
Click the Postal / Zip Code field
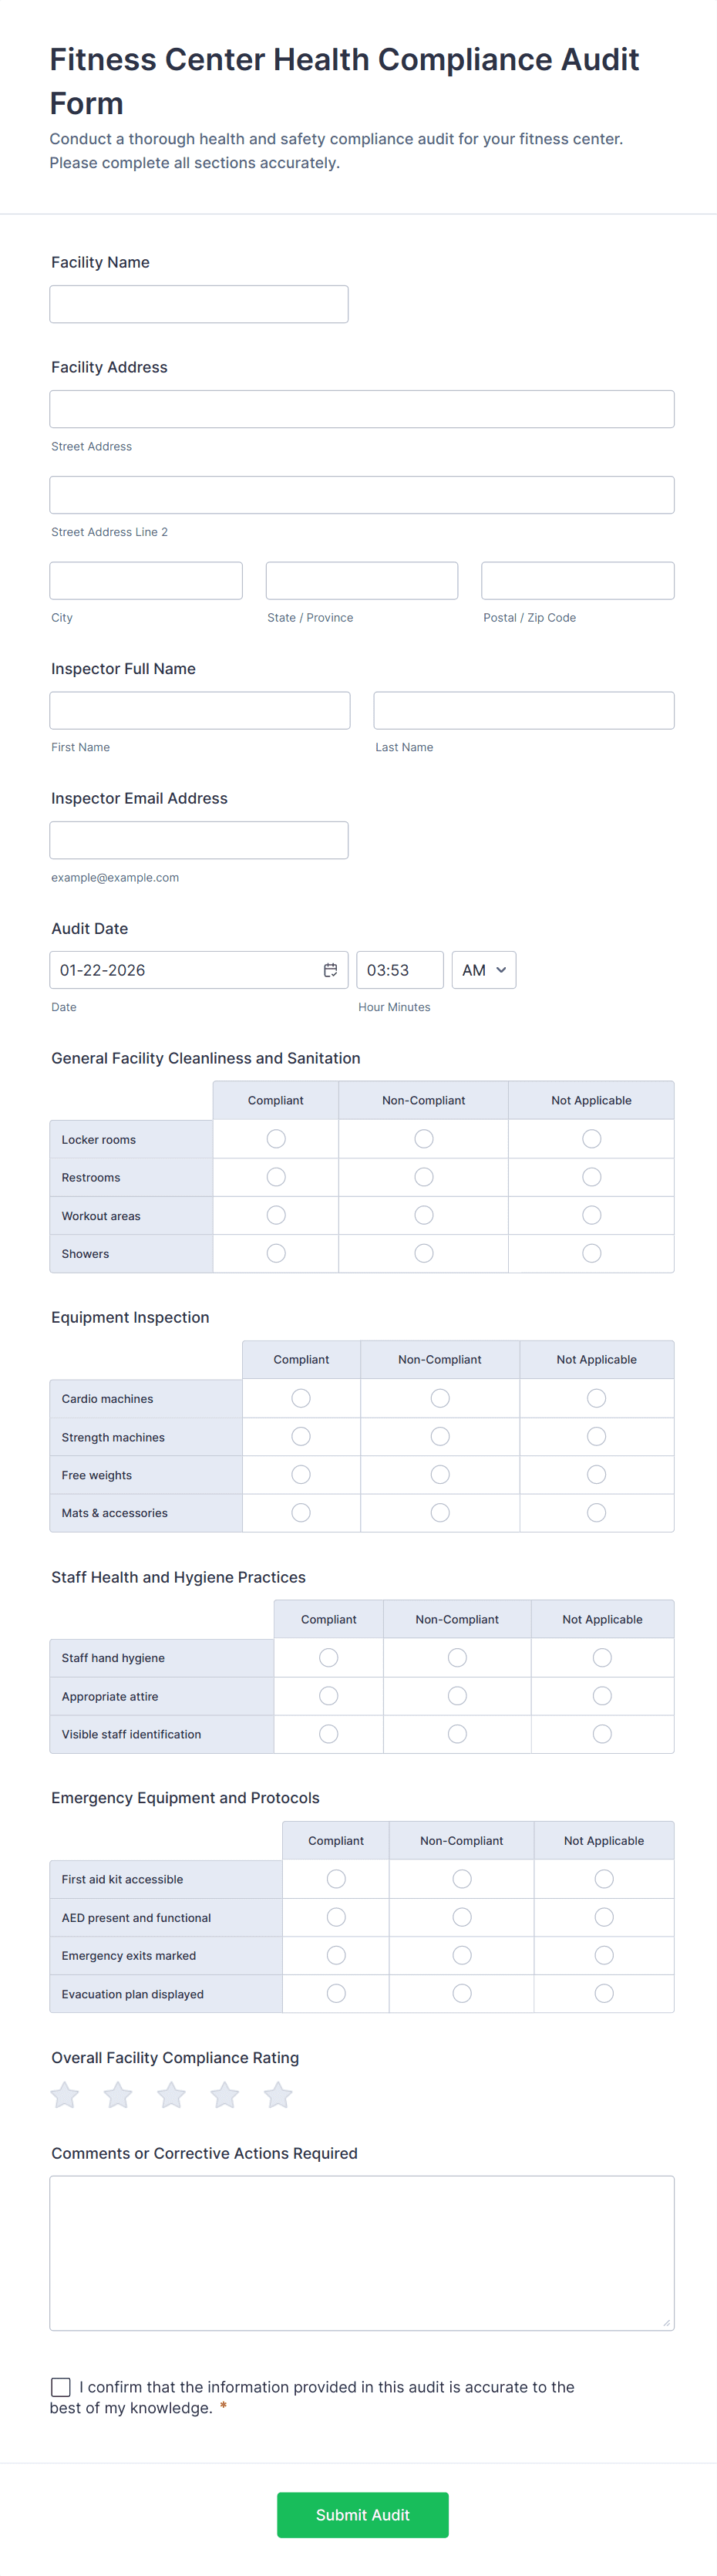pos(577,581)
